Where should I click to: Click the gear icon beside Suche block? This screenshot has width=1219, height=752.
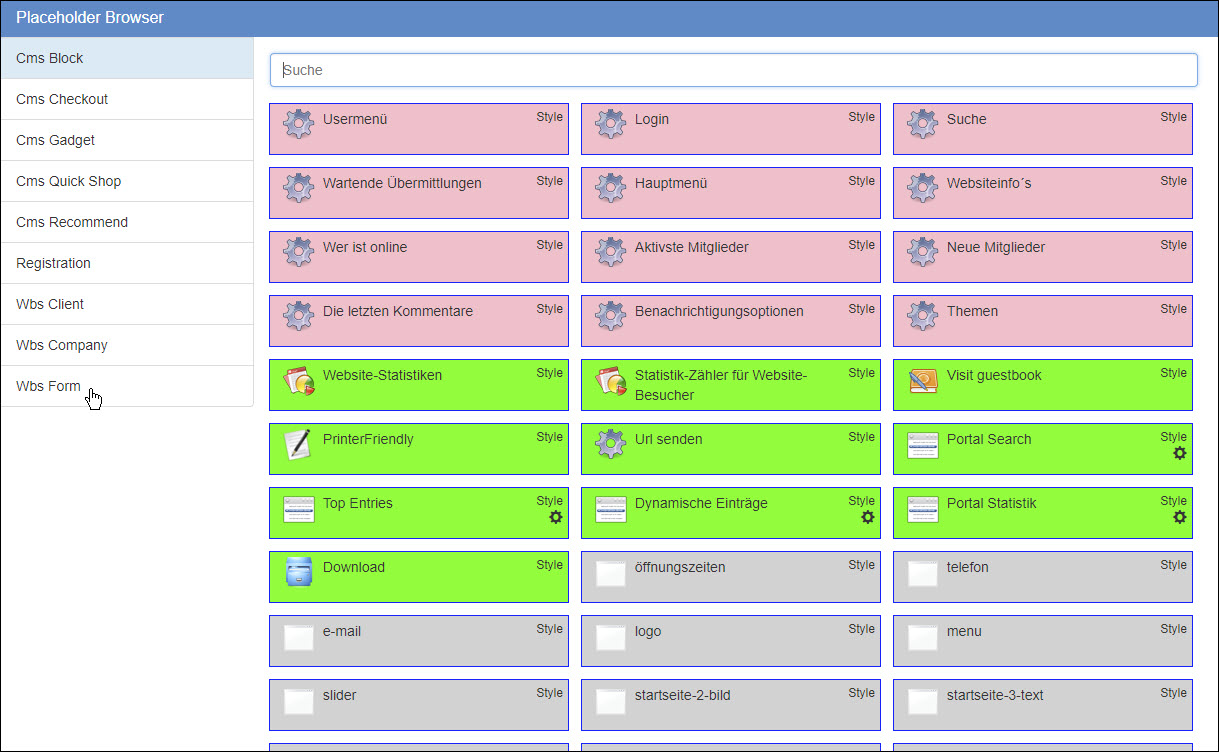(x=922, y=123)
